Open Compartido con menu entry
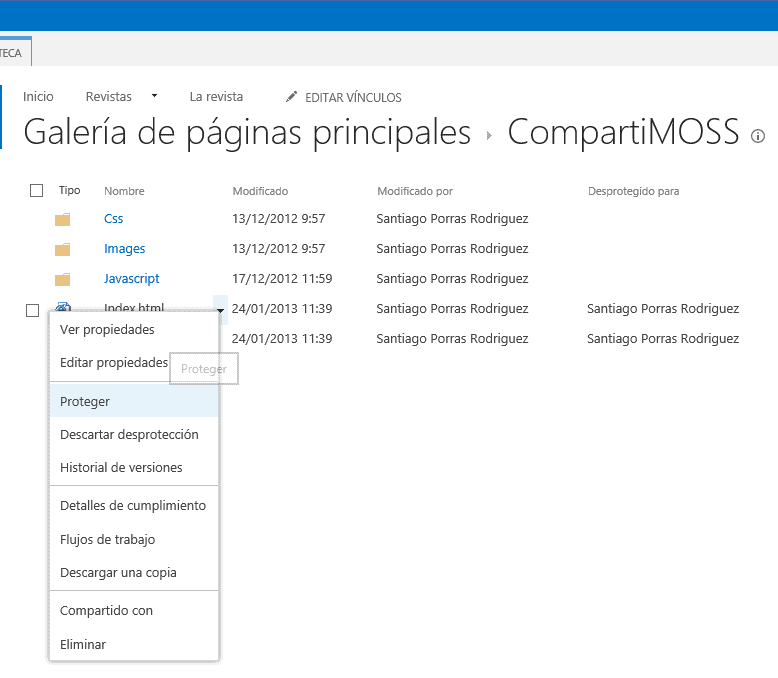 coord(134,611)
